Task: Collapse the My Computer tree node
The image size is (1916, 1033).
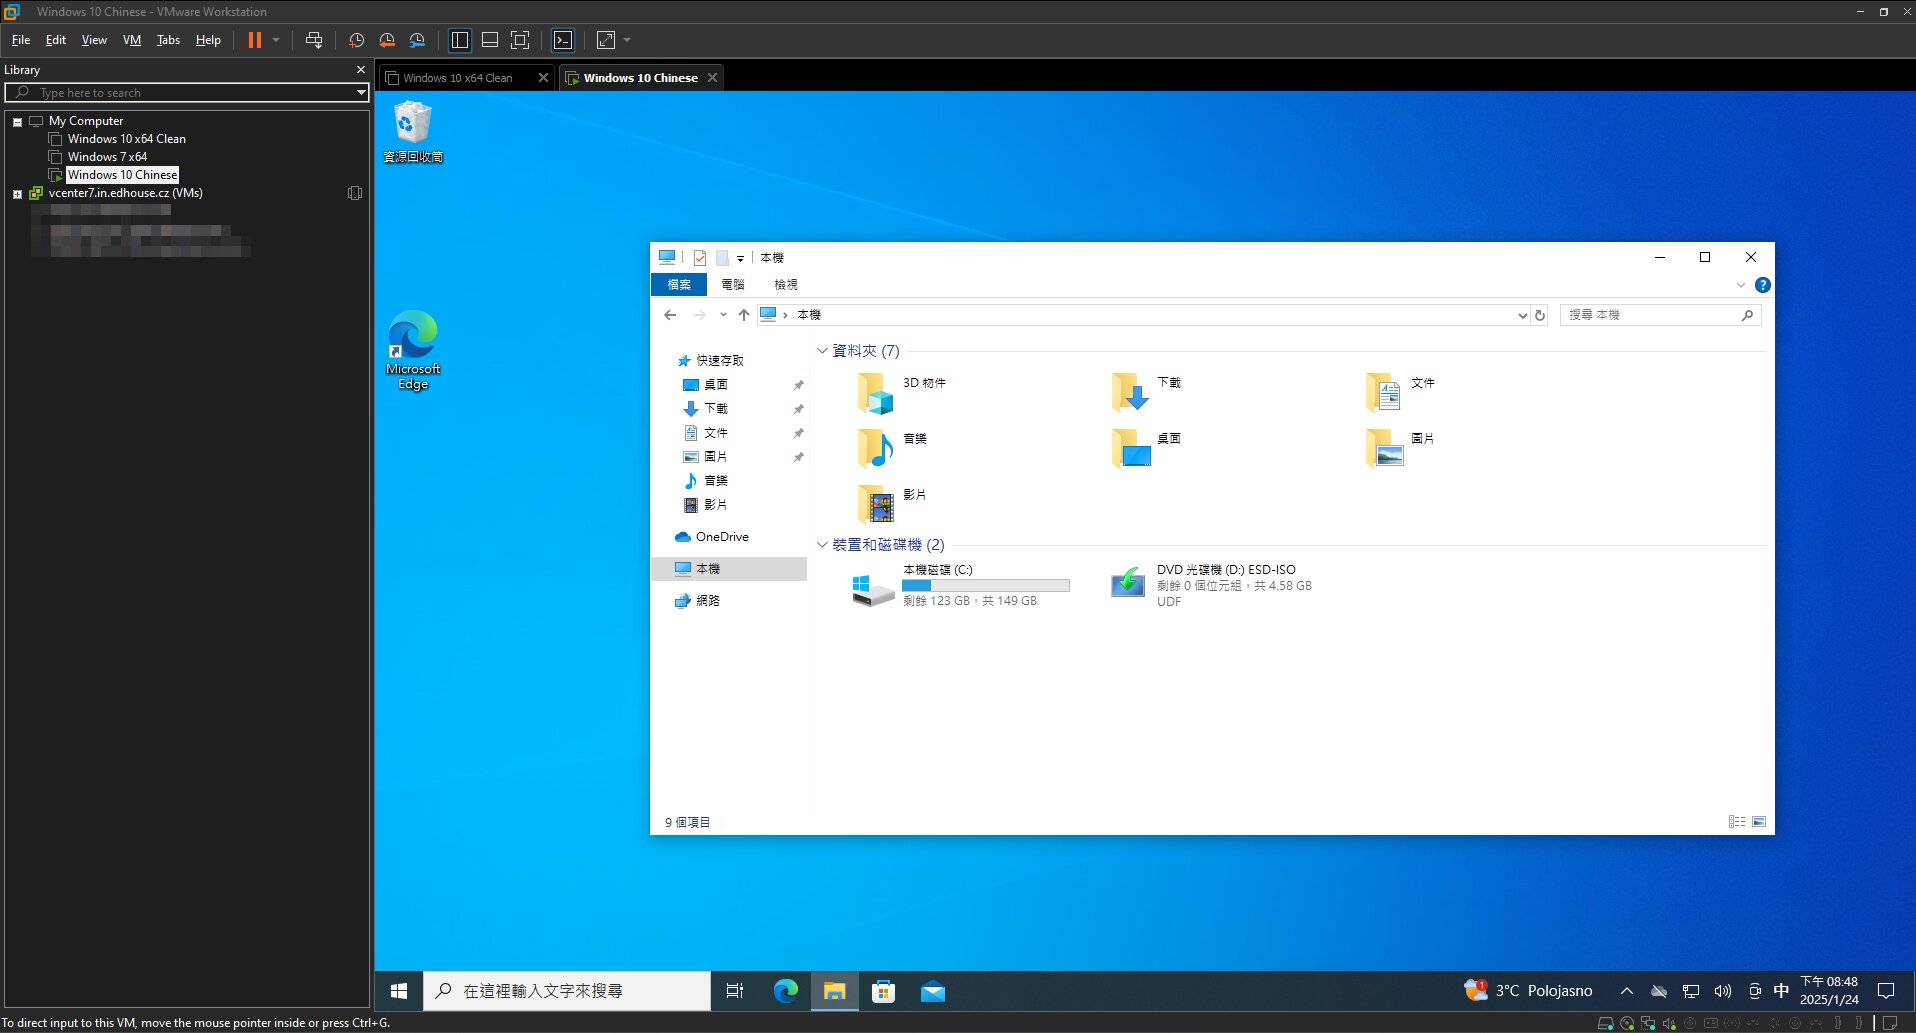Action: (x=17, y=122)
